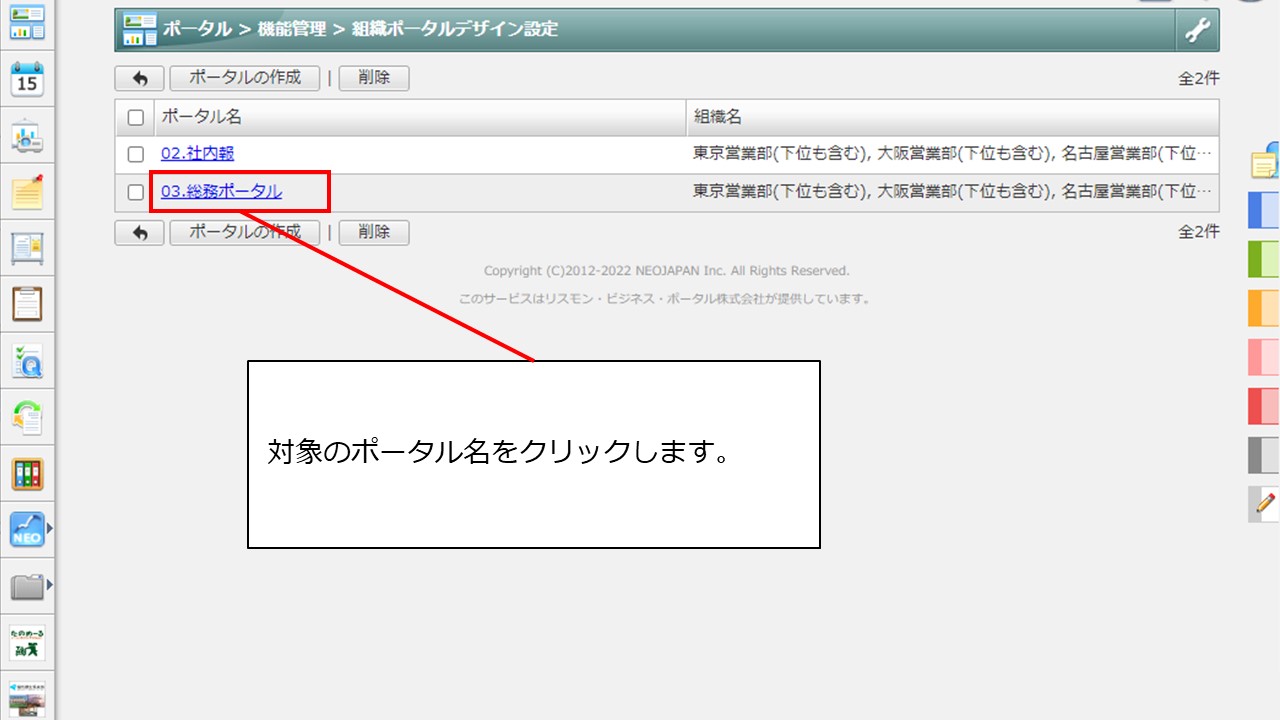Click the NEOJAPAN copyright text
Screen dimensions: 1280x720
(666, 271)
